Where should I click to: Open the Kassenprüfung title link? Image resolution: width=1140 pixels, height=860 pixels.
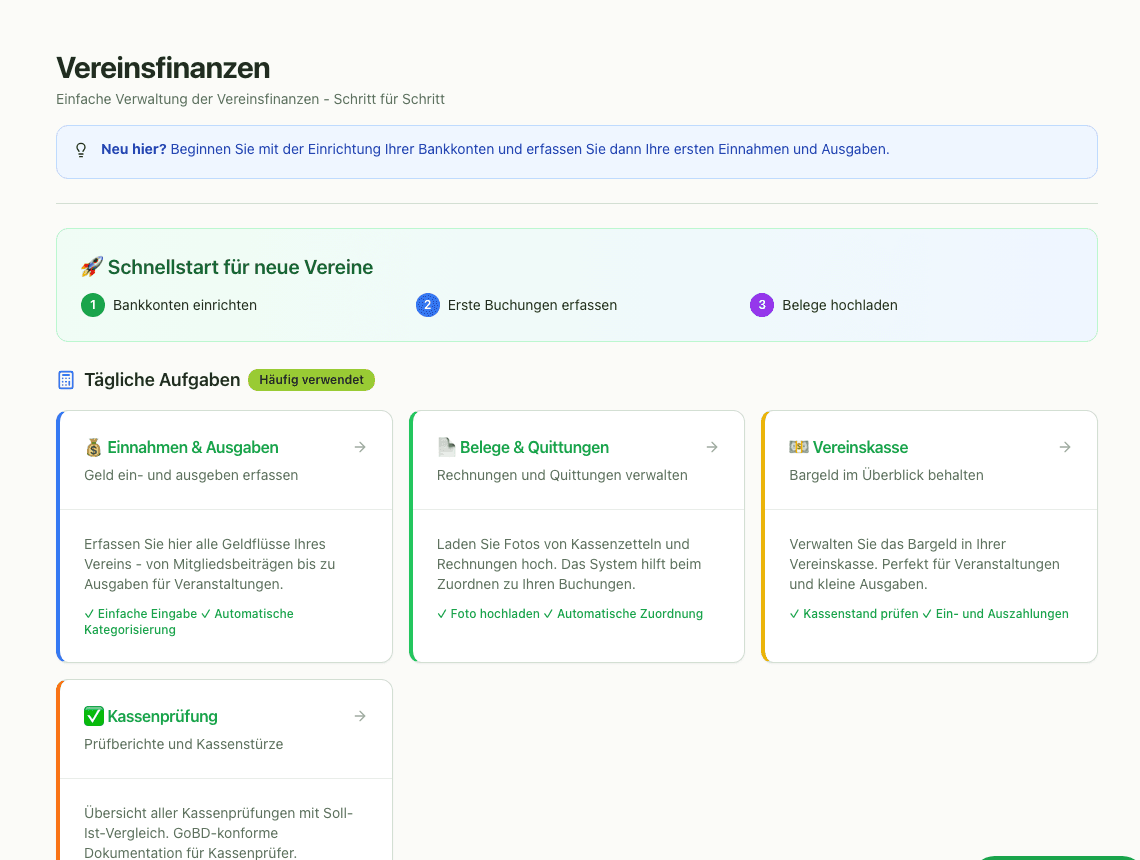162,717
